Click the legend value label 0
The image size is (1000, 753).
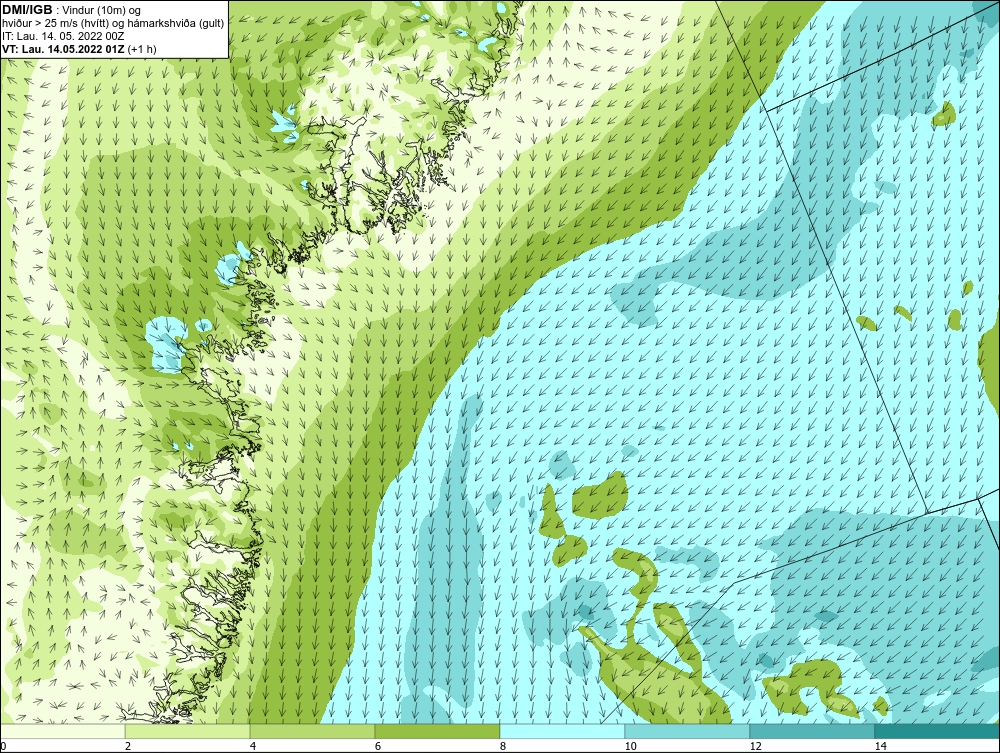[3, 746]
